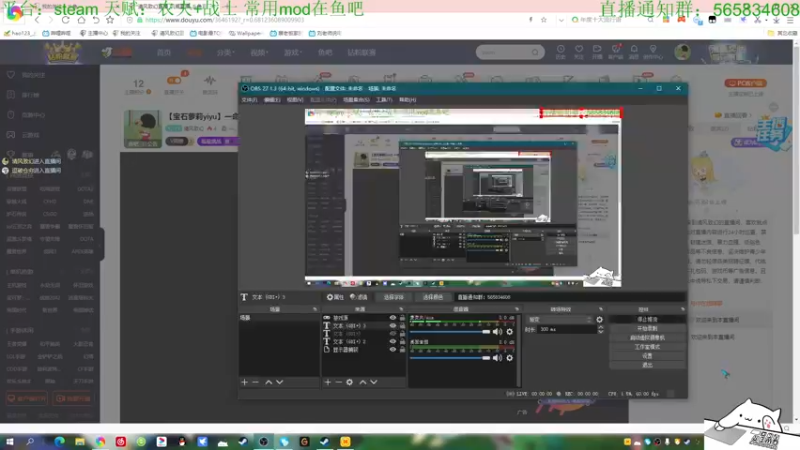Pop out the Controls dock panel

click(x=683, y=309)
